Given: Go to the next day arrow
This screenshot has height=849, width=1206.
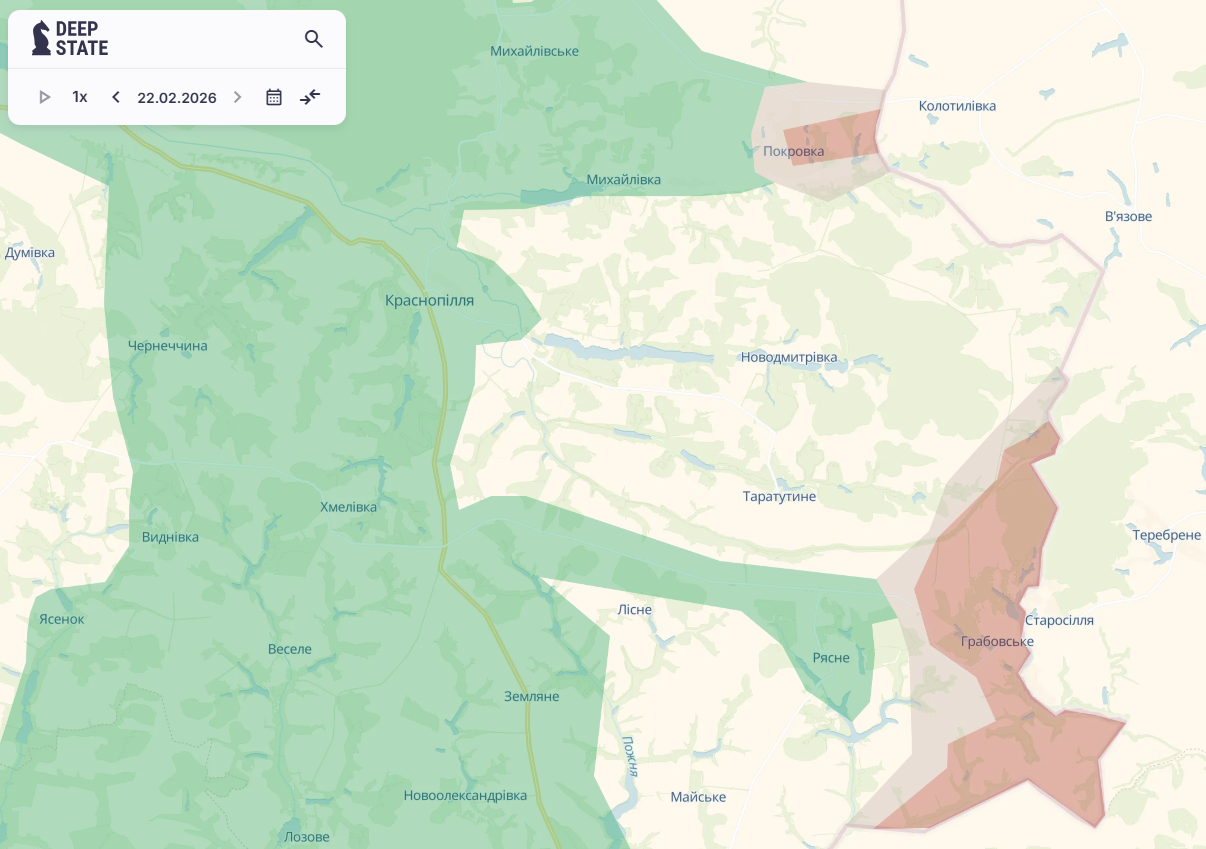Looking at the screenshot, I should (x=238, y=97).
